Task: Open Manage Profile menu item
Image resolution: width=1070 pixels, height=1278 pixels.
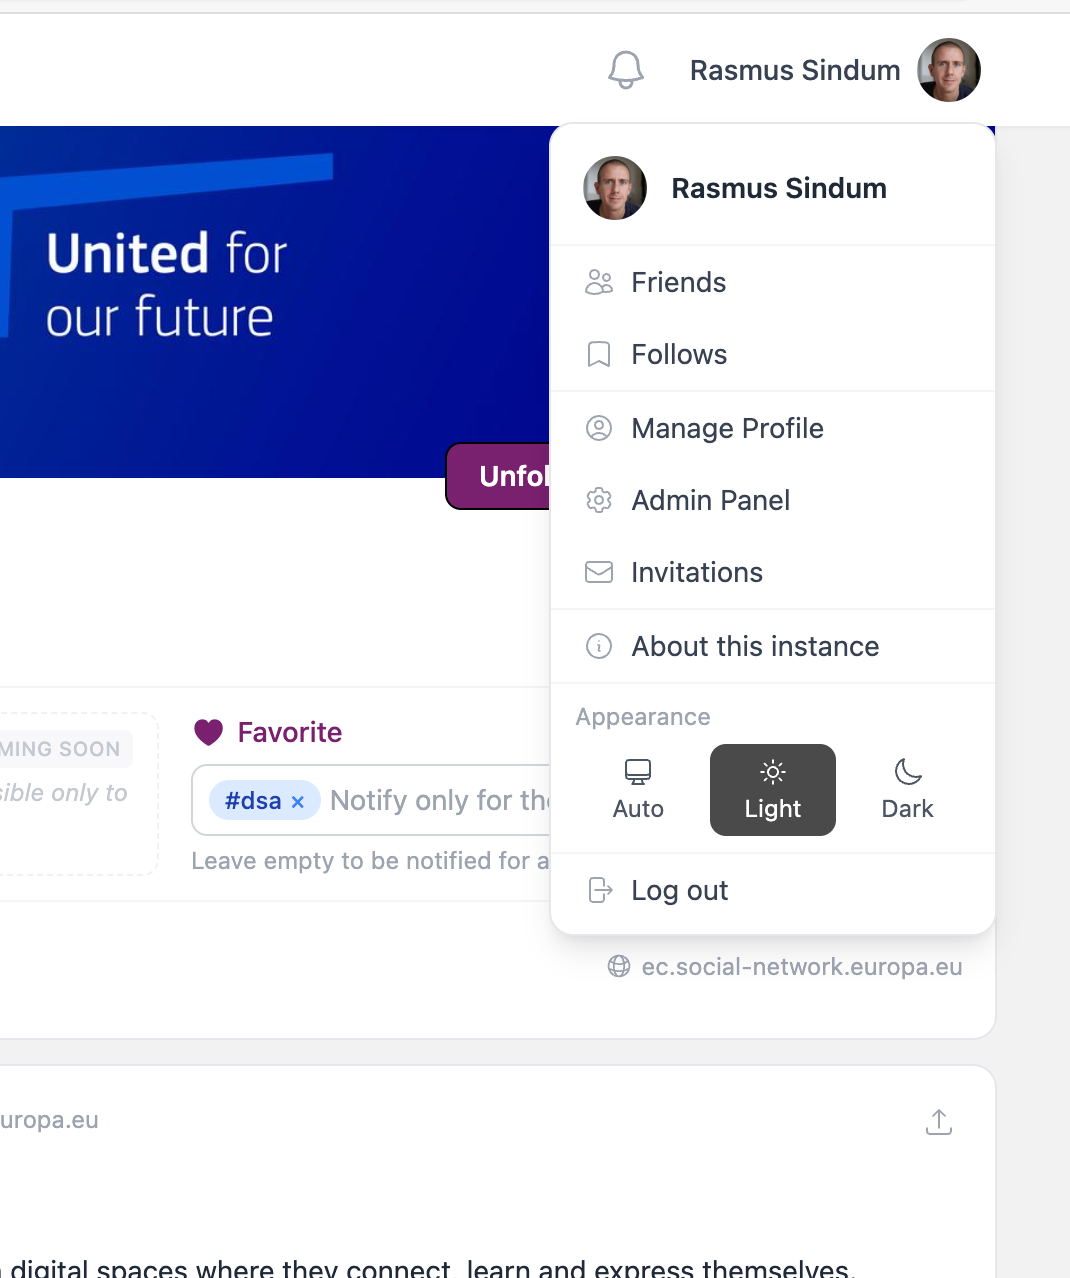Action: pos(727,428)
